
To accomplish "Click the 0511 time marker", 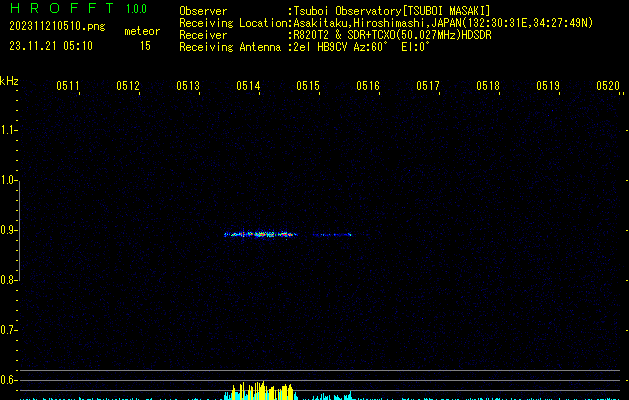I will tap(68, 87).
